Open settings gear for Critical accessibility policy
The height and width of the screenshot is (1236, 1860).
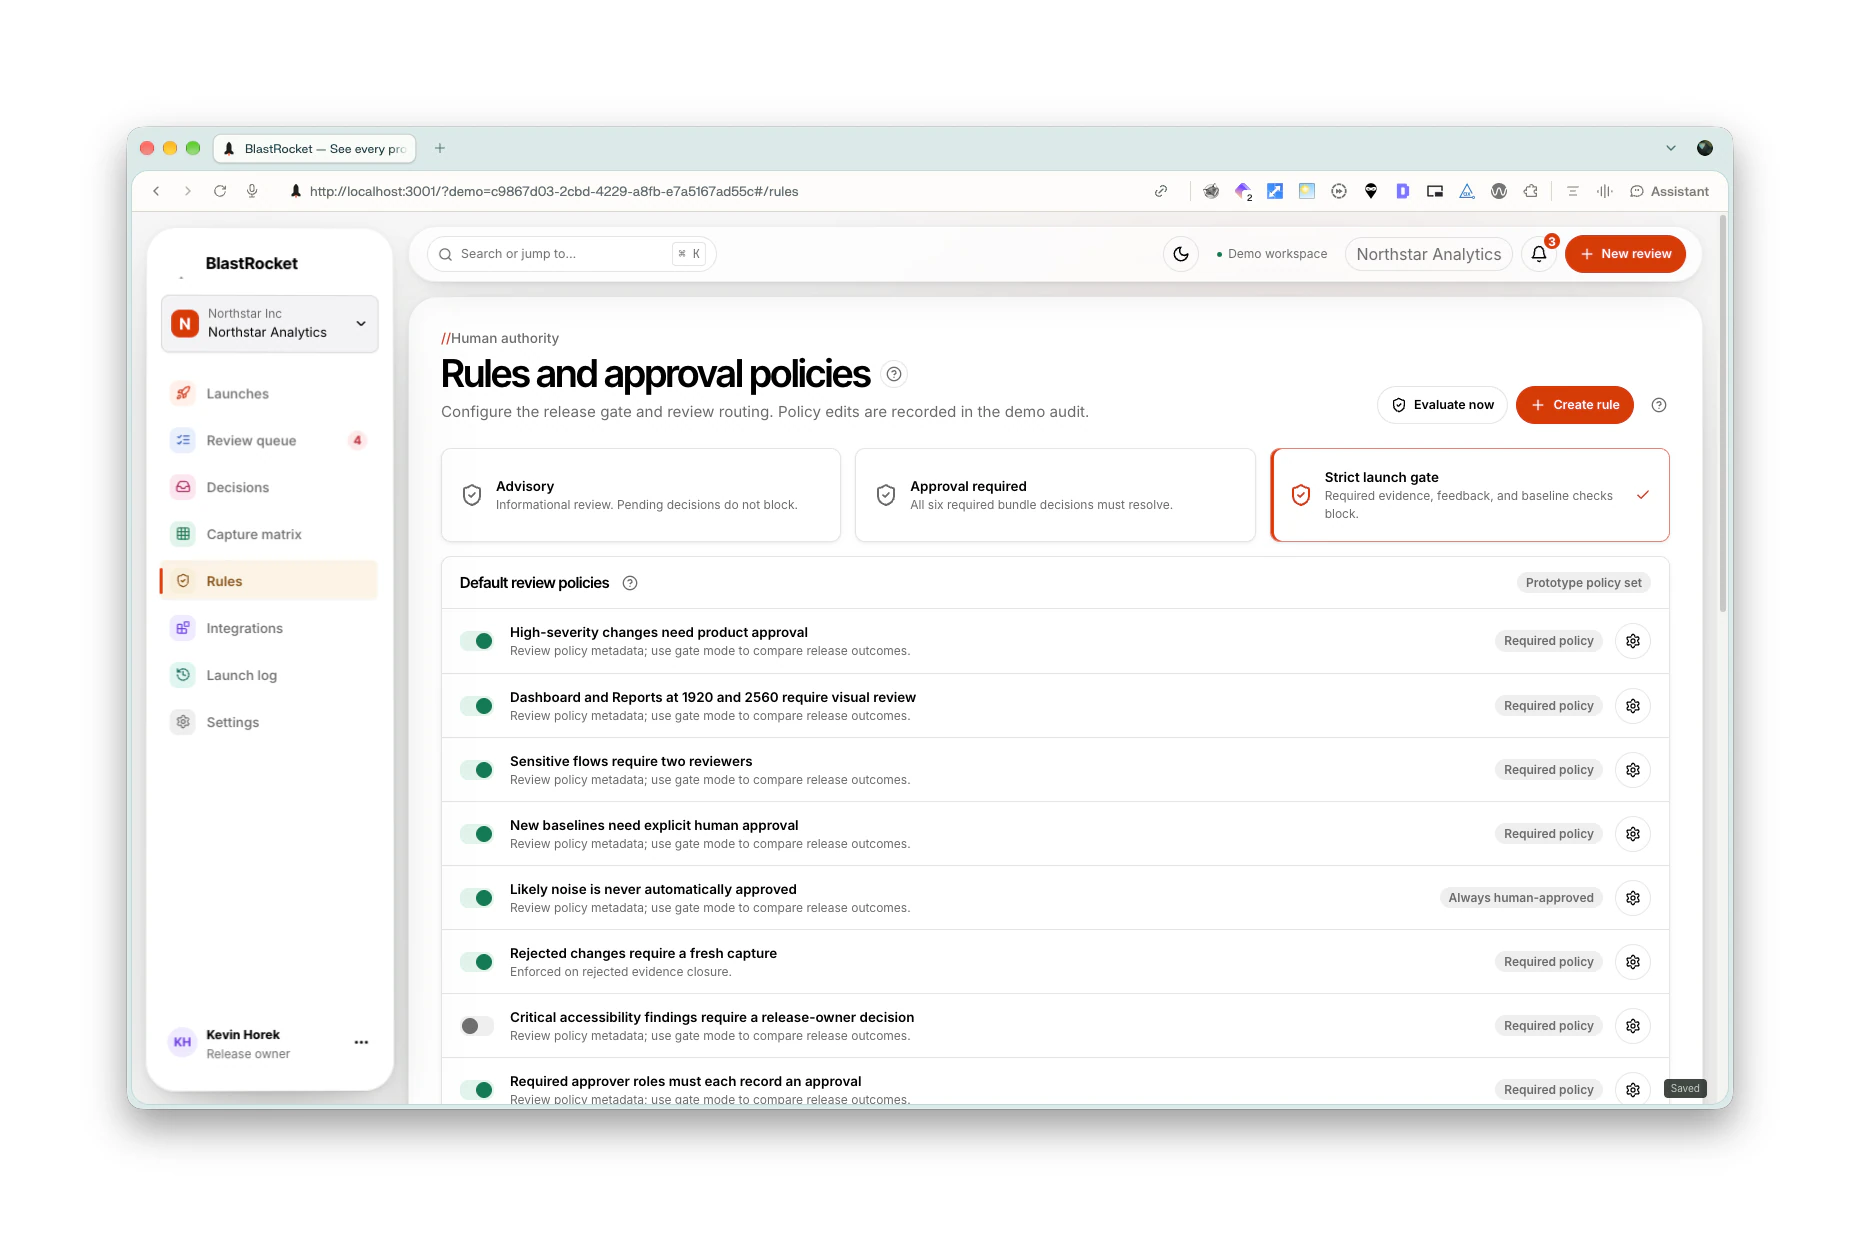coord(1633,1026)
